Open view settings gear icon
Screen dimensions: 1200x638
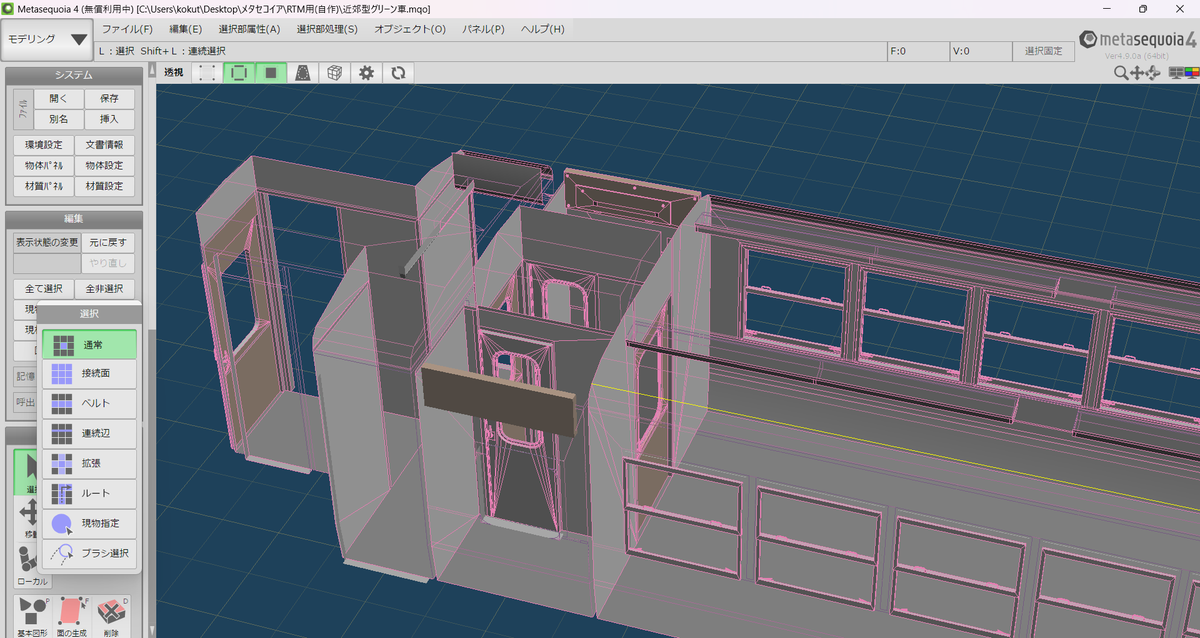(367, 72)
